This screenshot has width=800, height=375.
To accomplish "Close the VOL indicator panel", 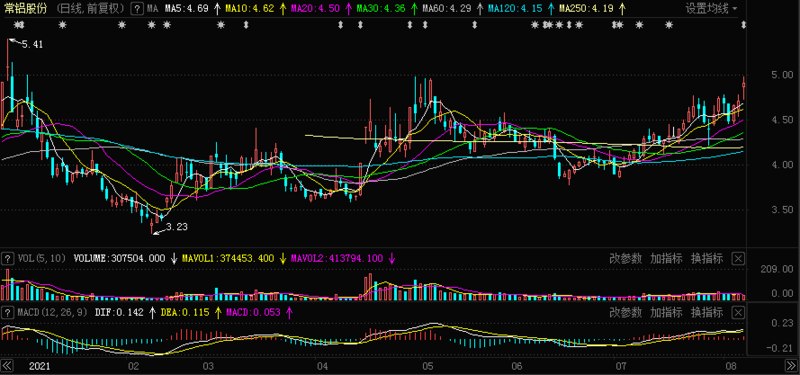I will (738, 259).
